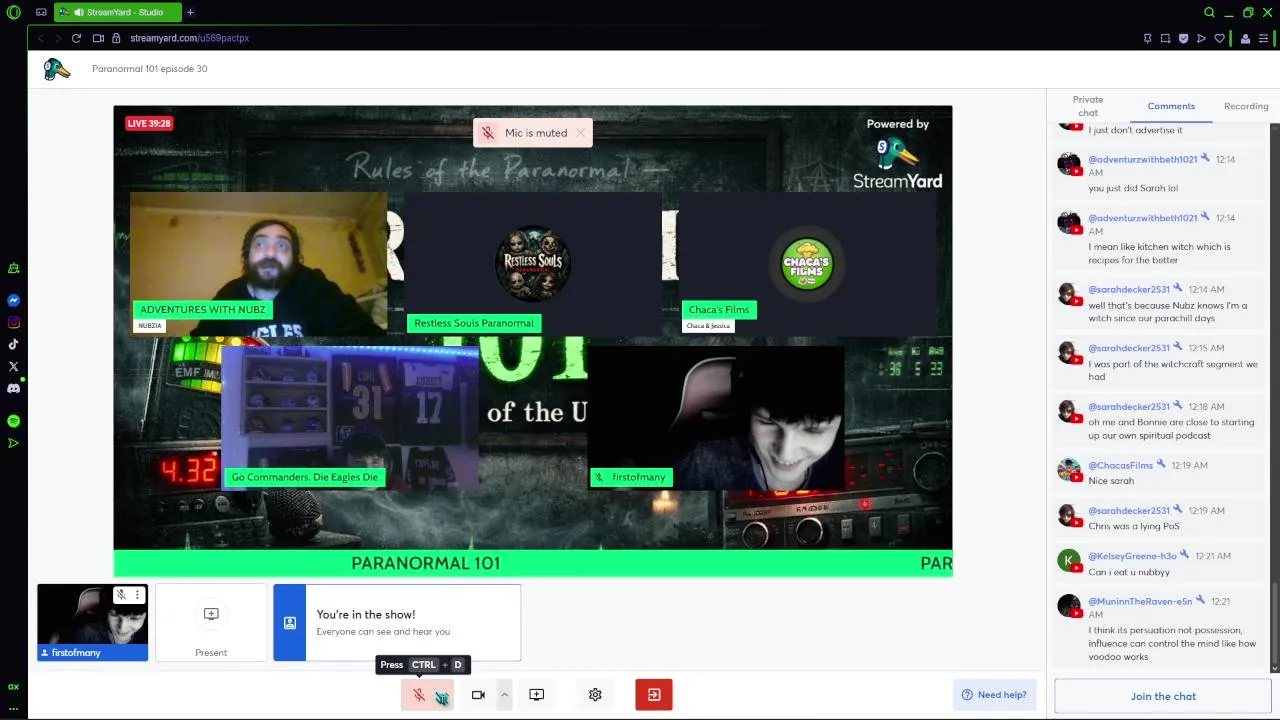Click the Join the chat button

[x=1163, y=696]
